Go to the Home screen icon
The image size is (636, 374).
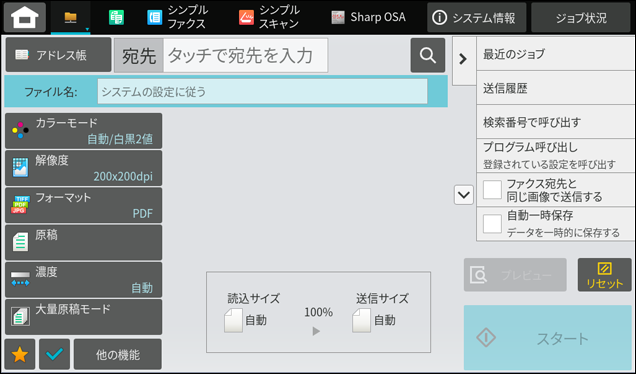point(25,17)
